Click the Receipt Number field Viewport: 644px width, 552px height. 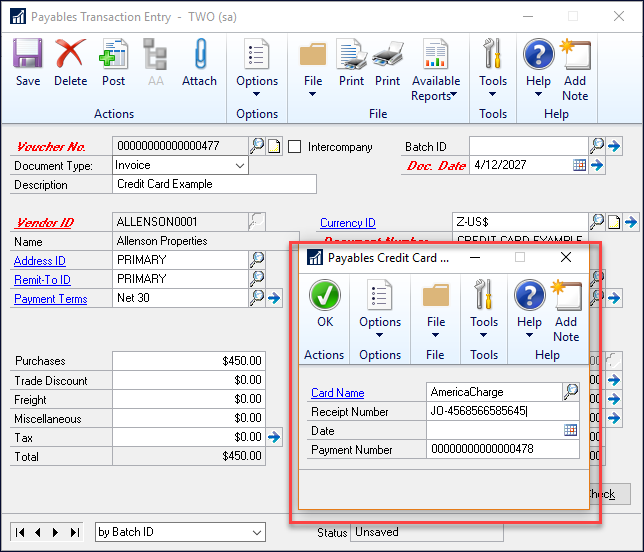pyautogui.click(x=503, y=411)
